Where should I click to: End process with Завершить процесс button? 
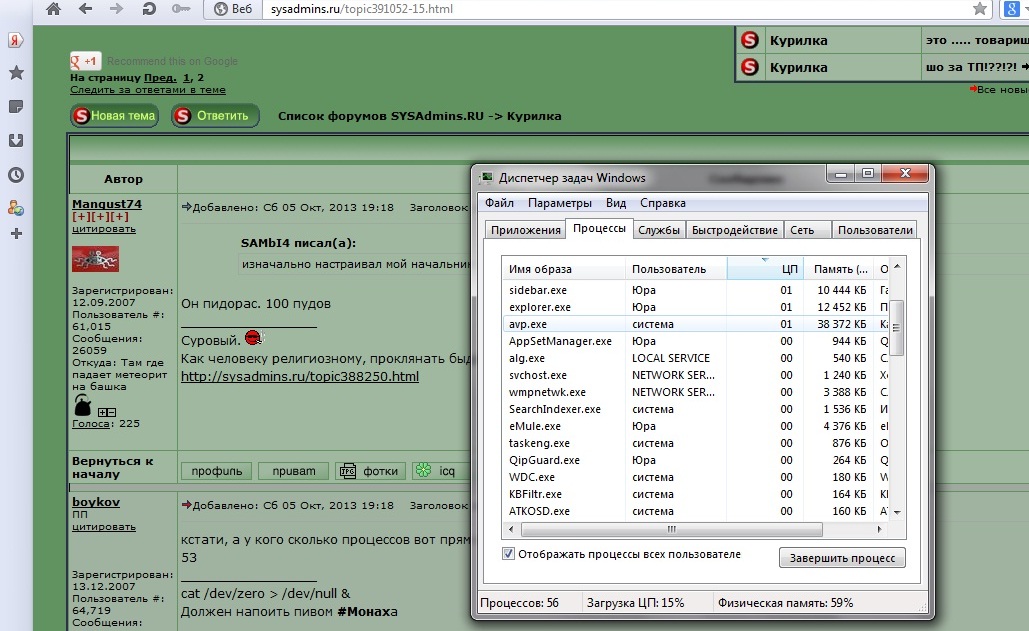[842, 558]
